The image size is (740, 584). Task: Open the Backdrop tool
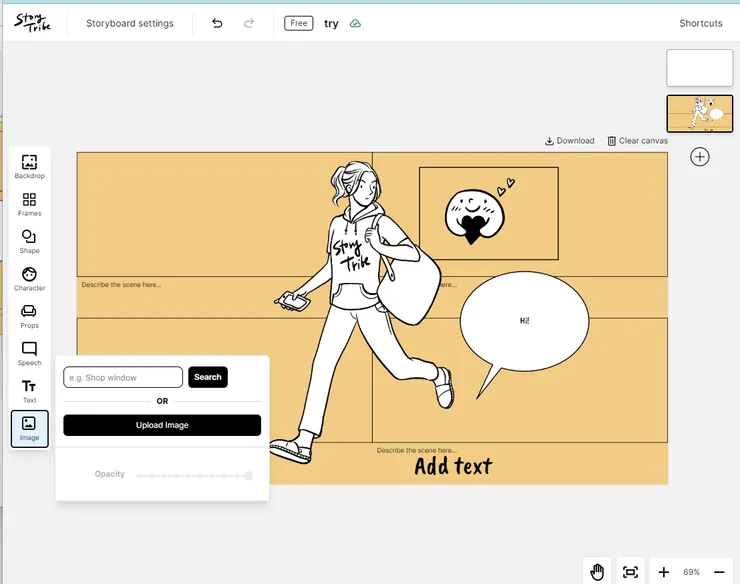point(29,166)
